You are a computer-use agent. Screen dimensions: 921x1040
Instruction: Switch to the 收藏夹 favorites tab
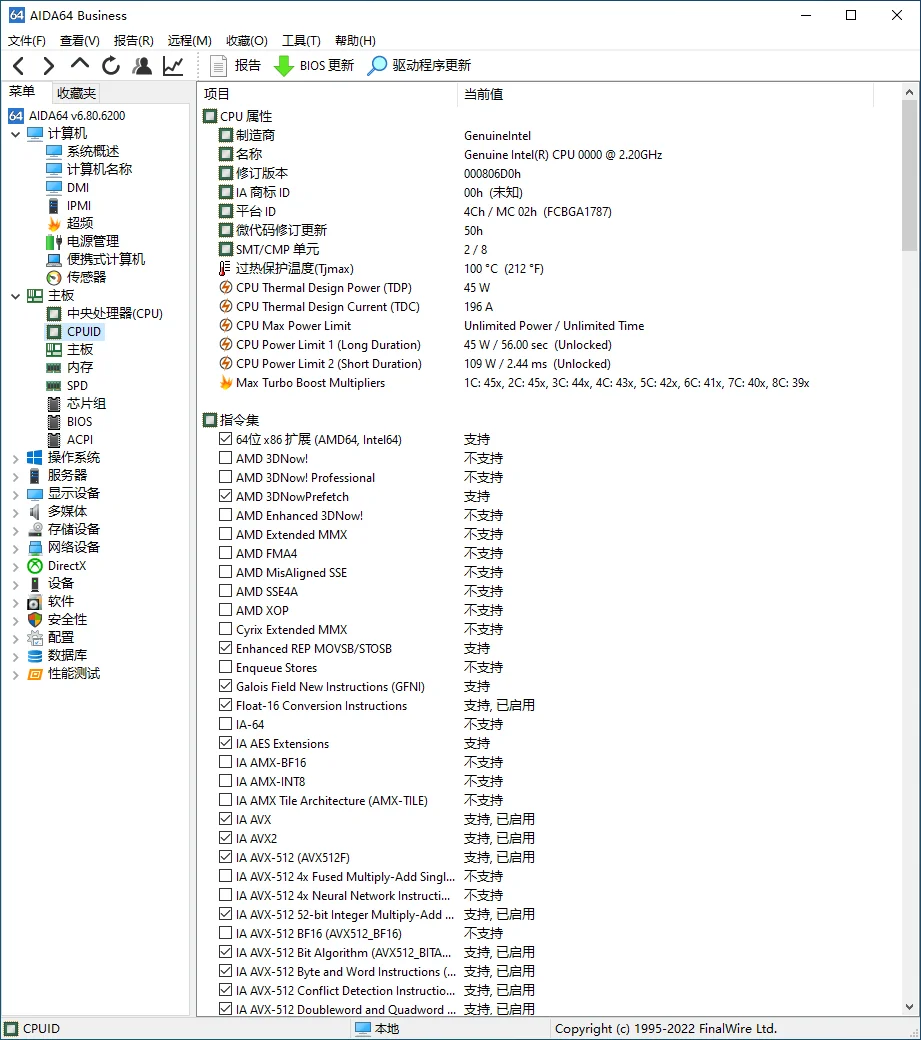pos(76,94)
